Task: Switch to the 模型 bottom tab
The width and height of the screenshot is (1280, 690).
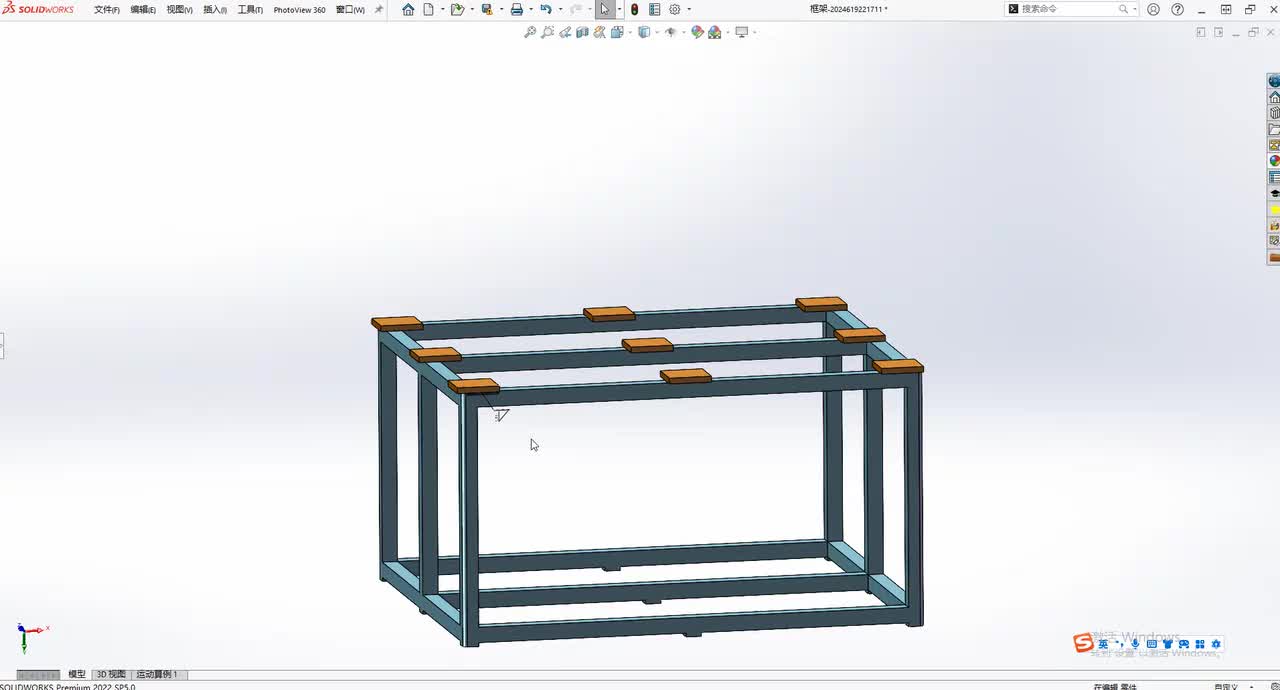Action: (76, 675)
